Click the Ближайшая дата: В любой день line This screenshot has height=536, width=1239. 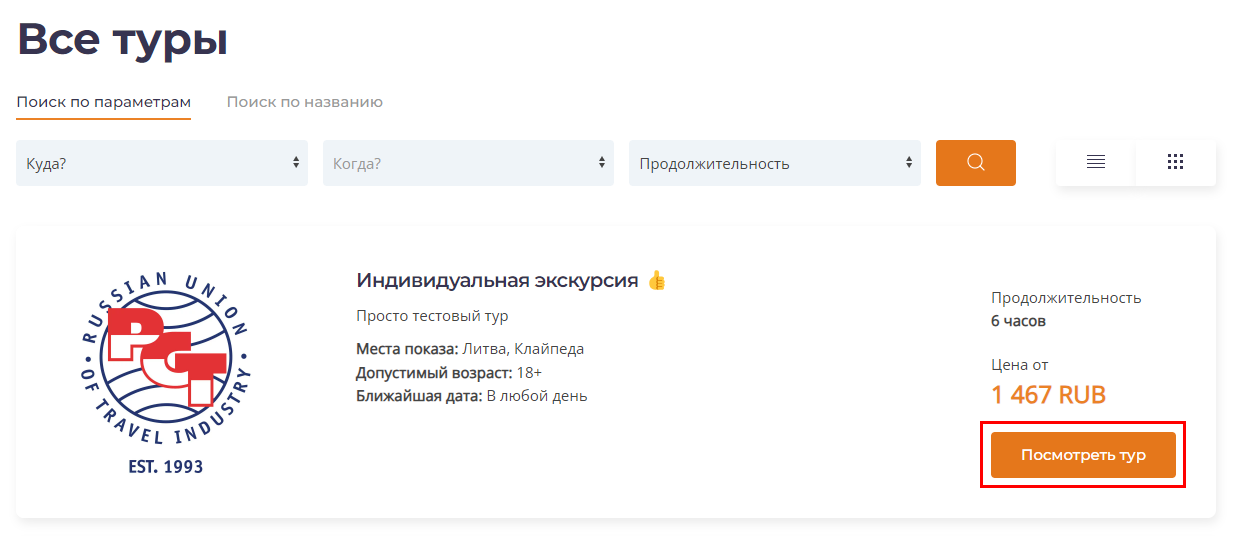pyautogui.click(x=472, y=396)
